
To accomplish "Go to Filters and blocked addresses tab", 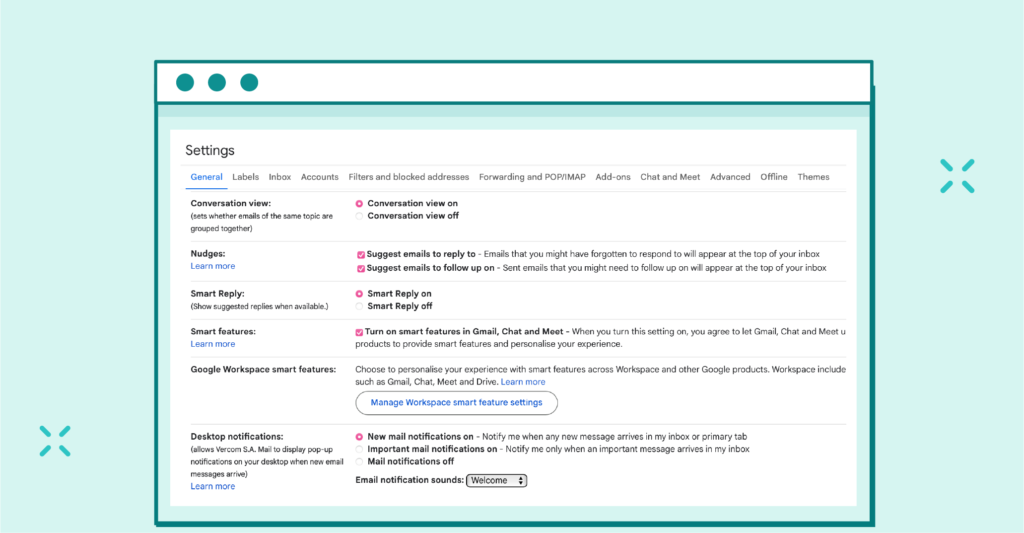I will (408, 177).
